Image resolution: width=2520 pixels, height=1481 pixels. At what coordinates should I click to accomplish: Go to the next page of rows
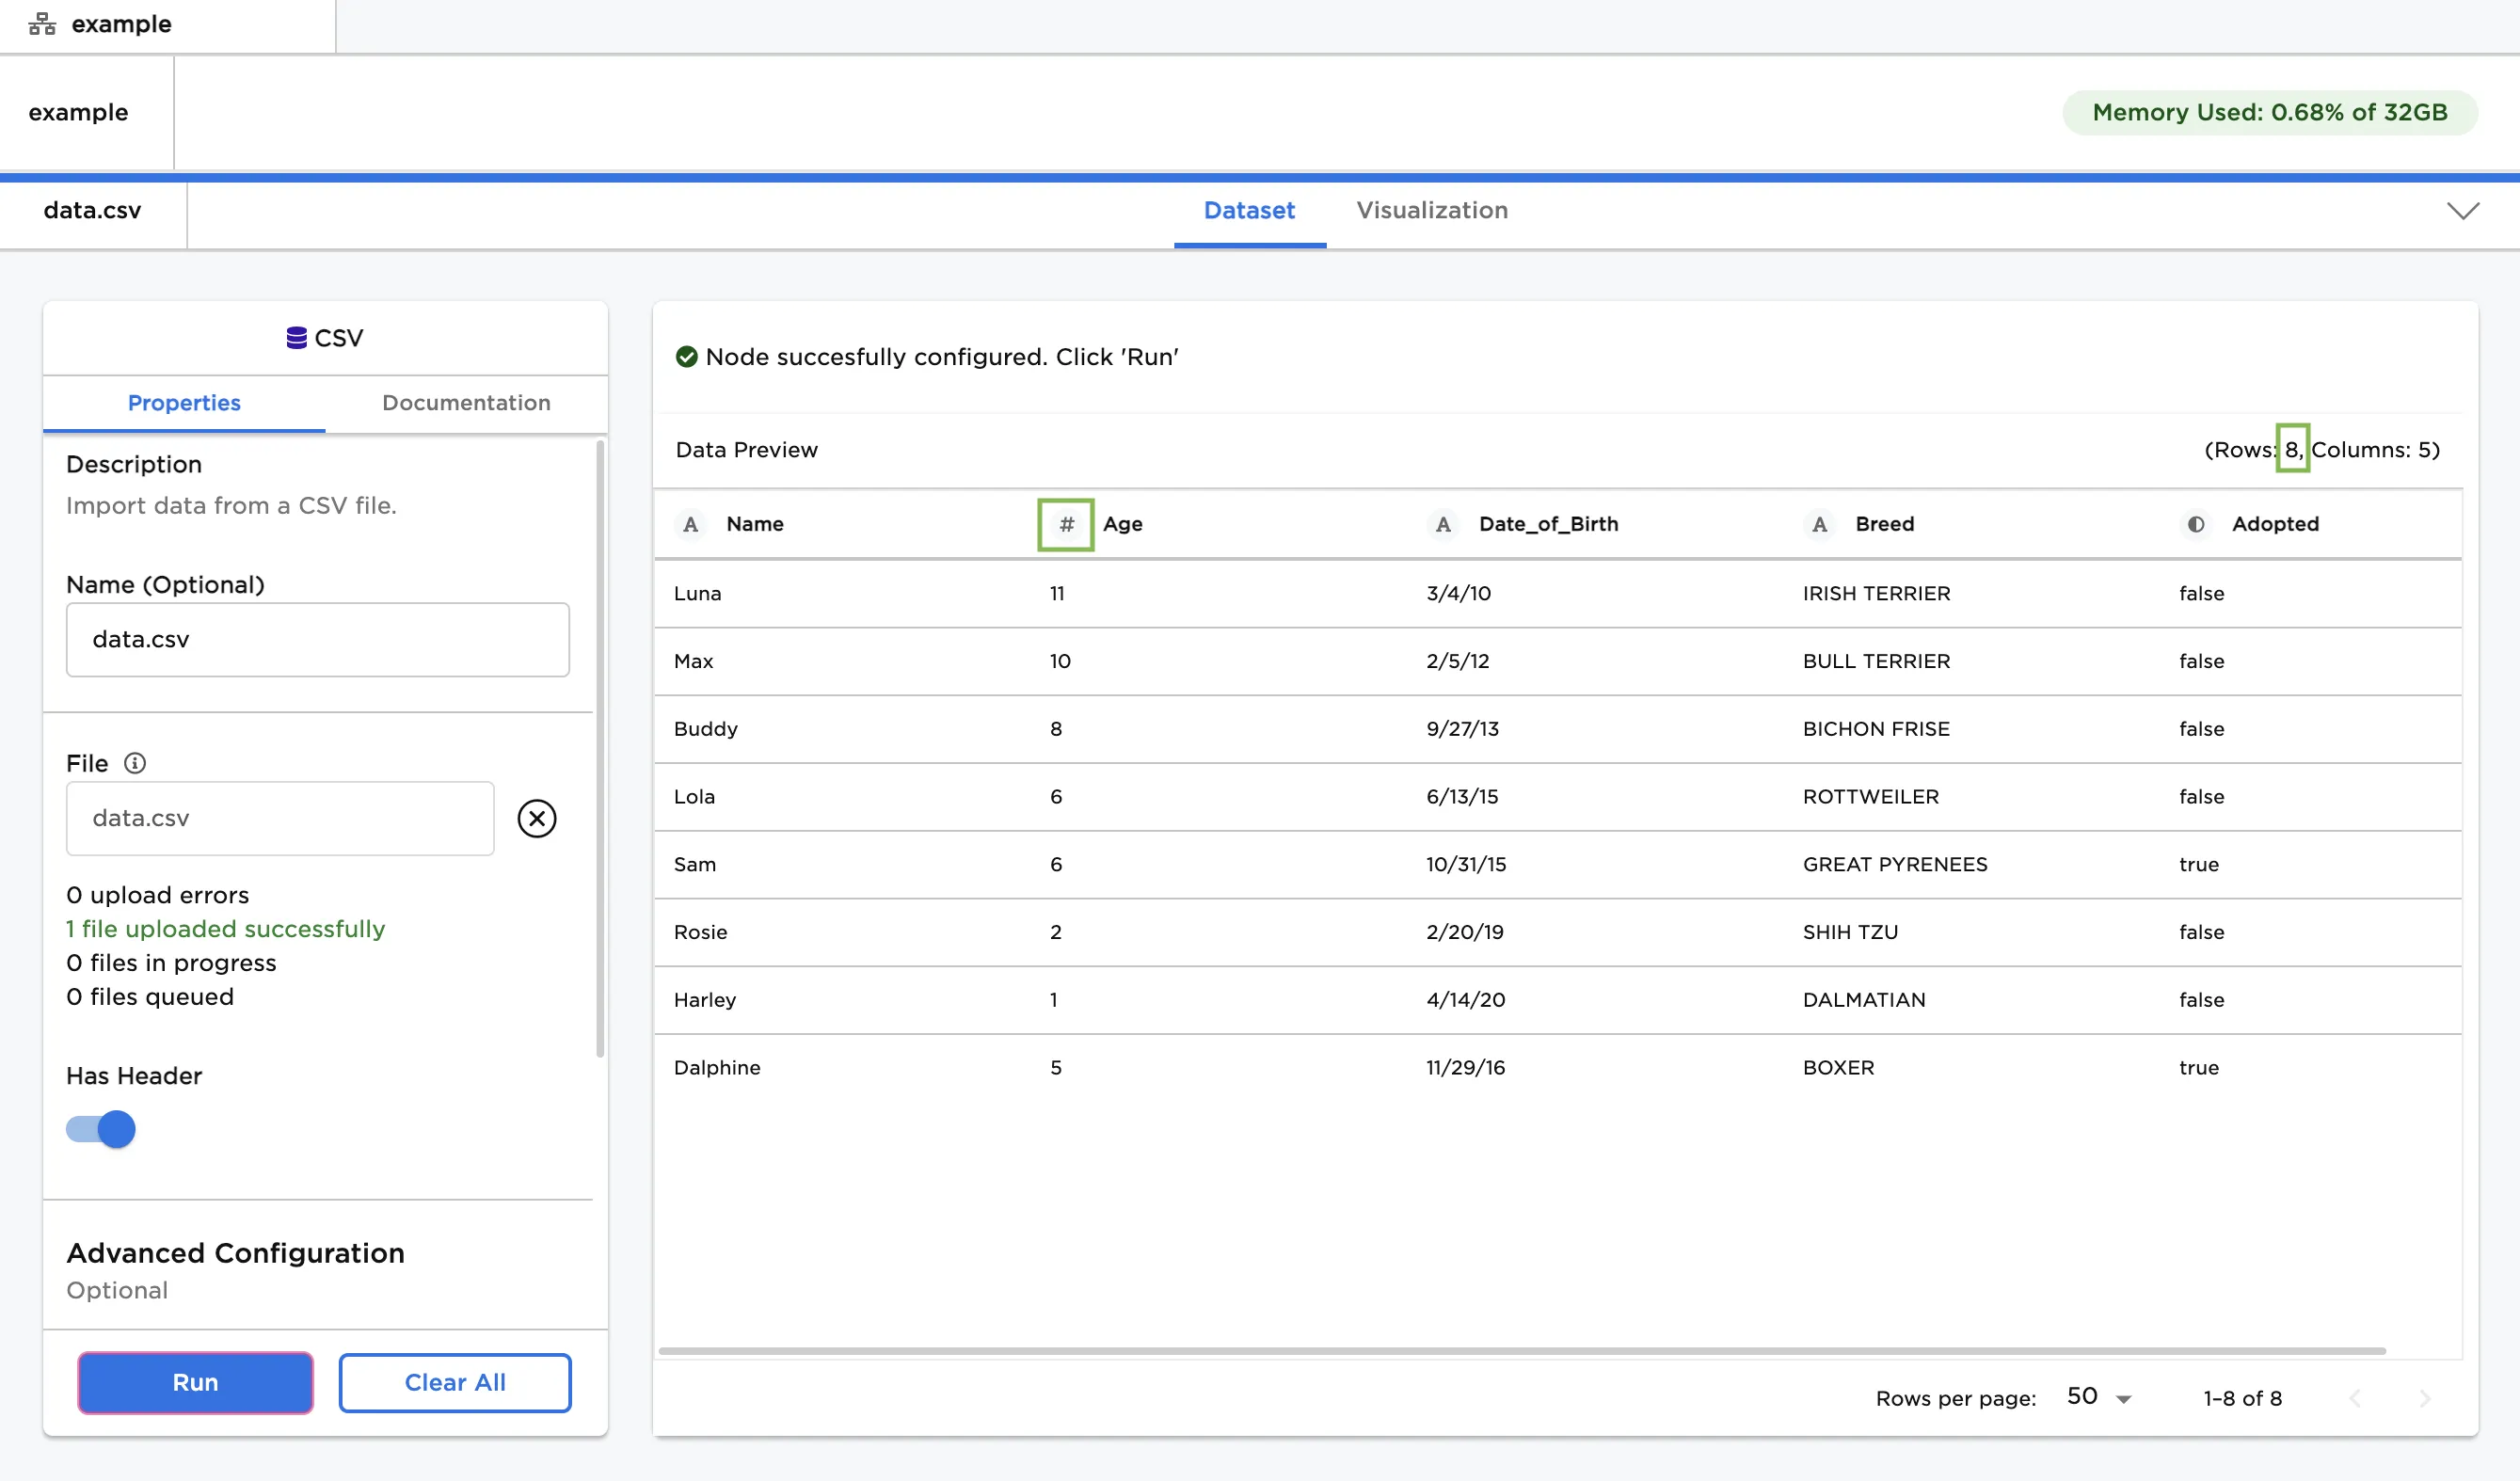[2424, 1398]
